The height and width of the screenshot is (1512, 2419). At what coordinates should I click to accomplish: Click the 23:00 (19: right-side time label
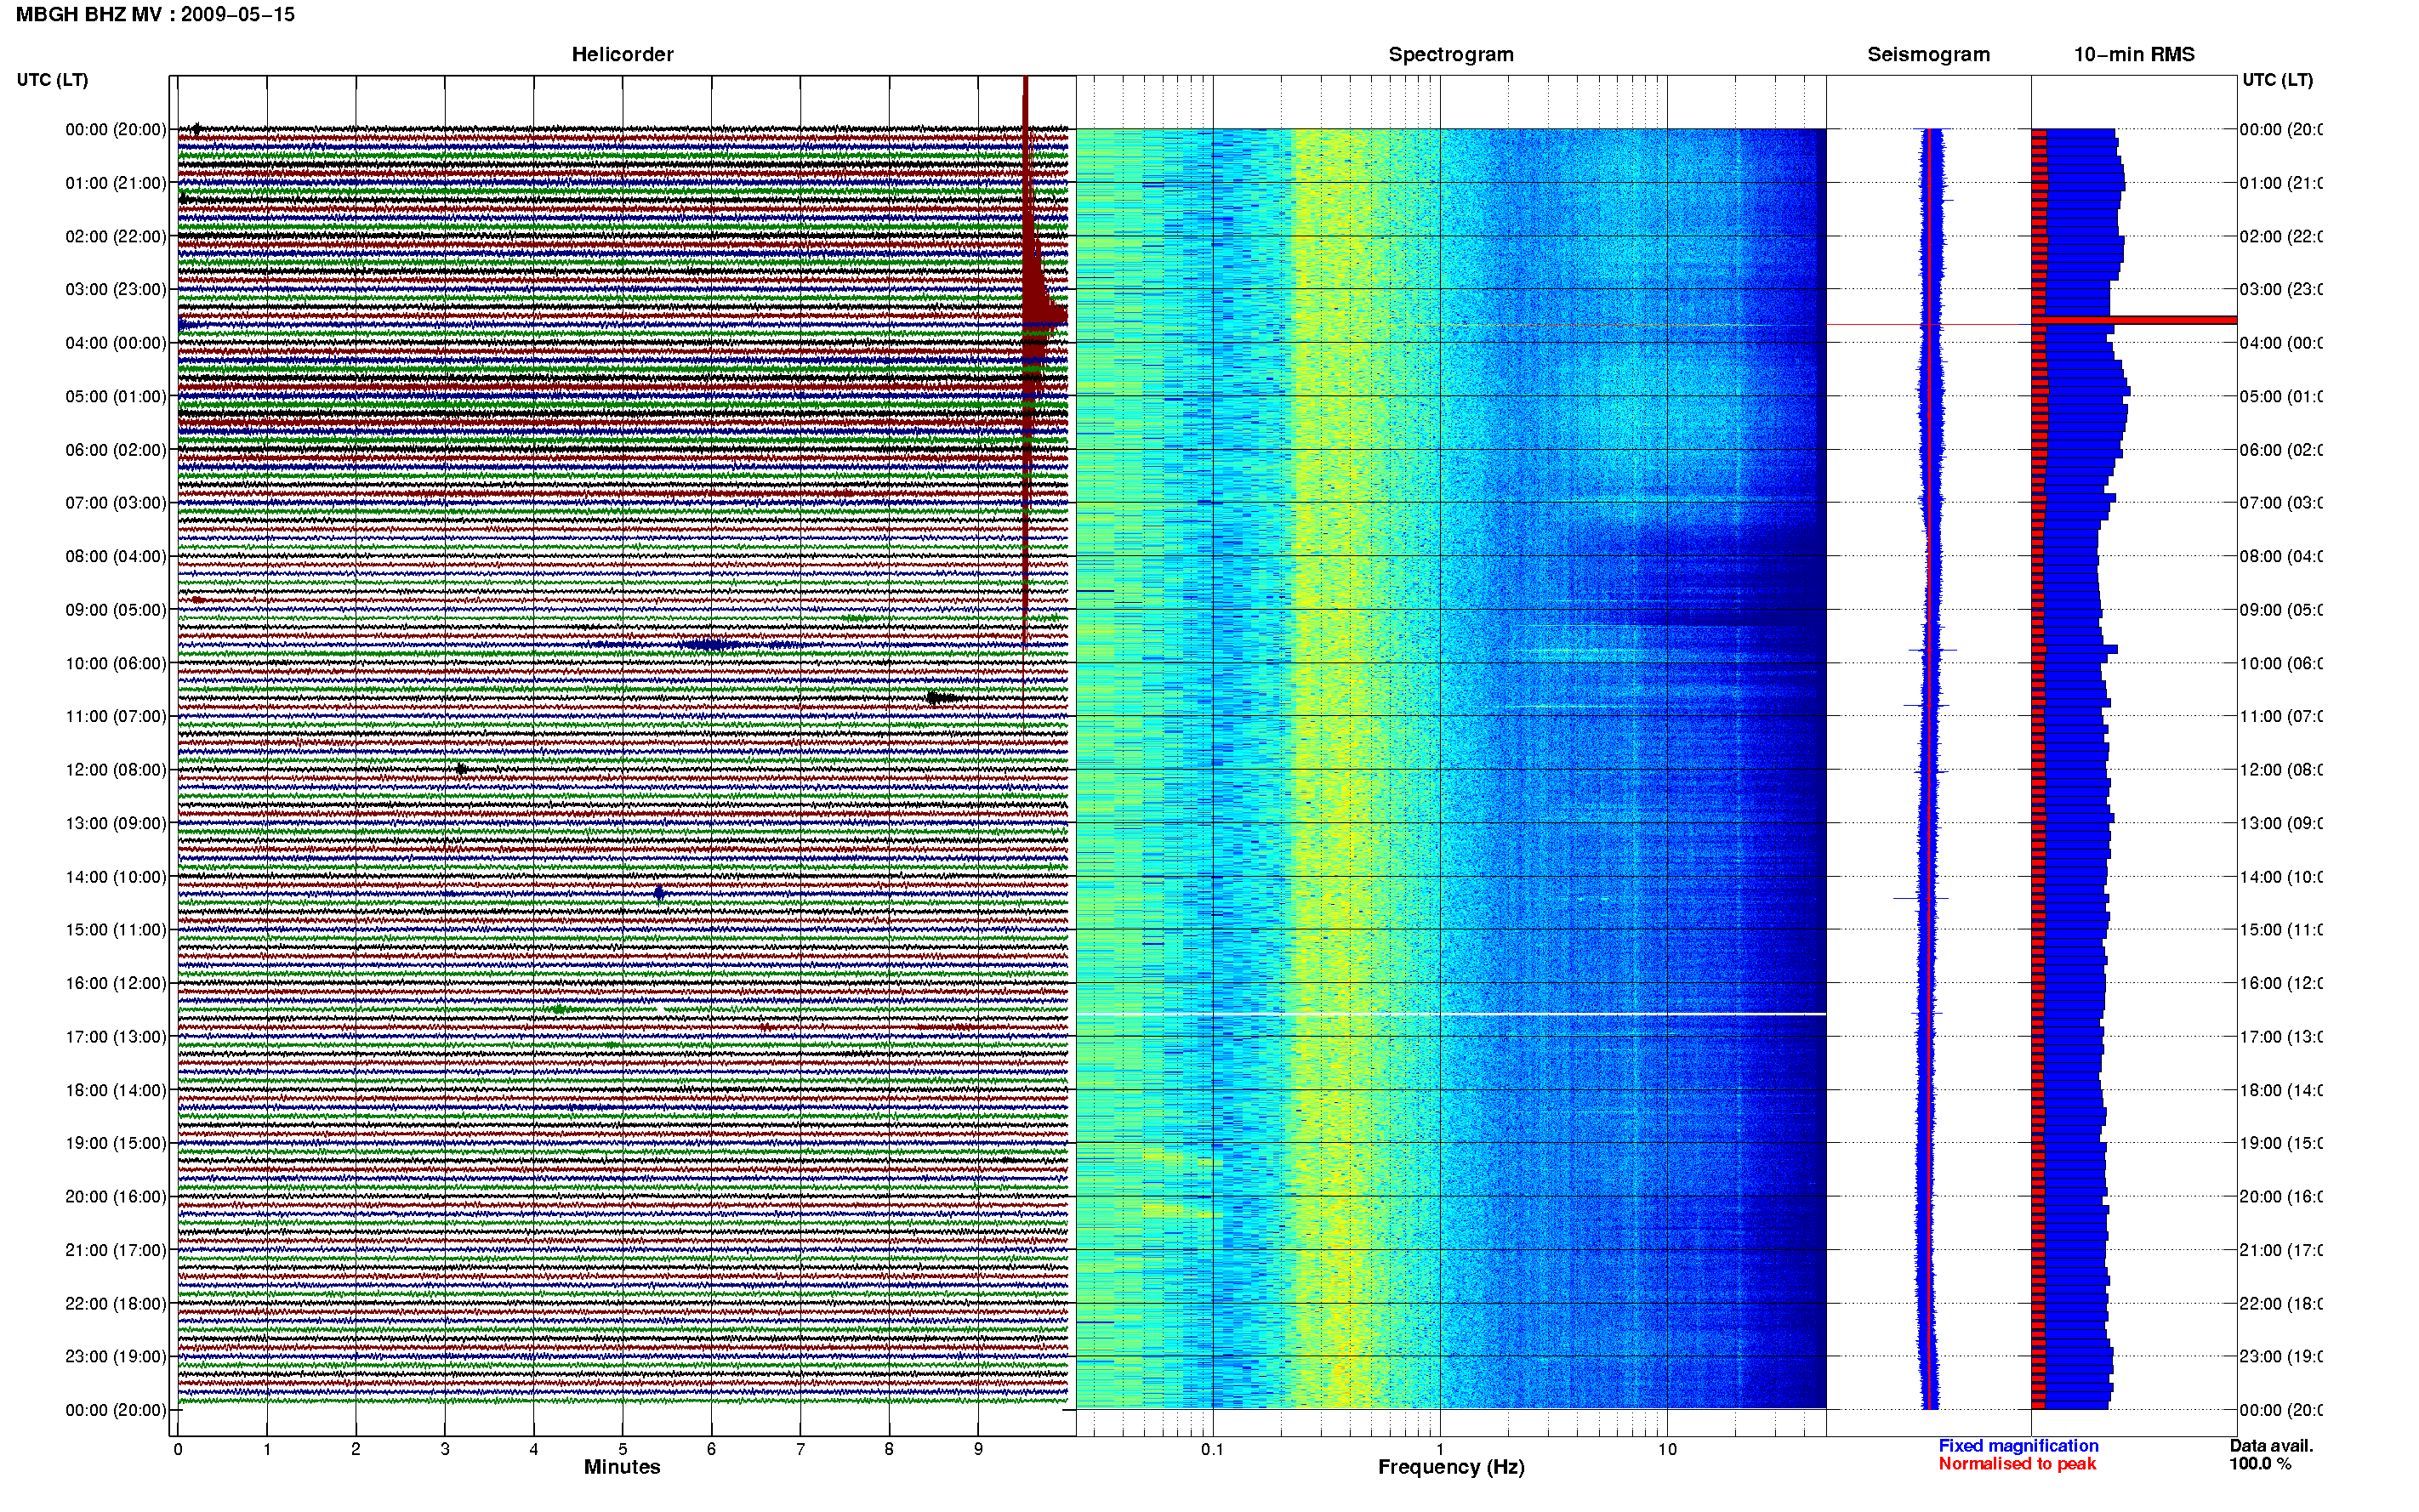(x=2281, y=1357)
